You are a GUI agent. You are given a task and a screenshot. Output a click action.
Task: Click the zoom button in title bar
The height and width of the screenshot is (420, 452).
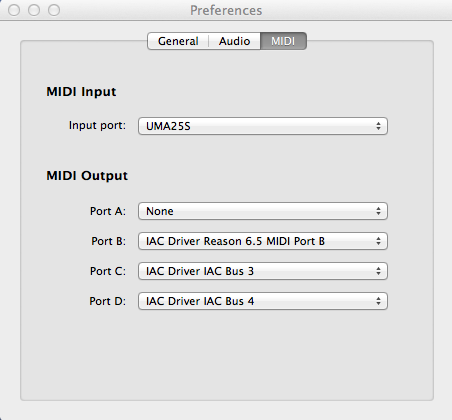(54, 10)
